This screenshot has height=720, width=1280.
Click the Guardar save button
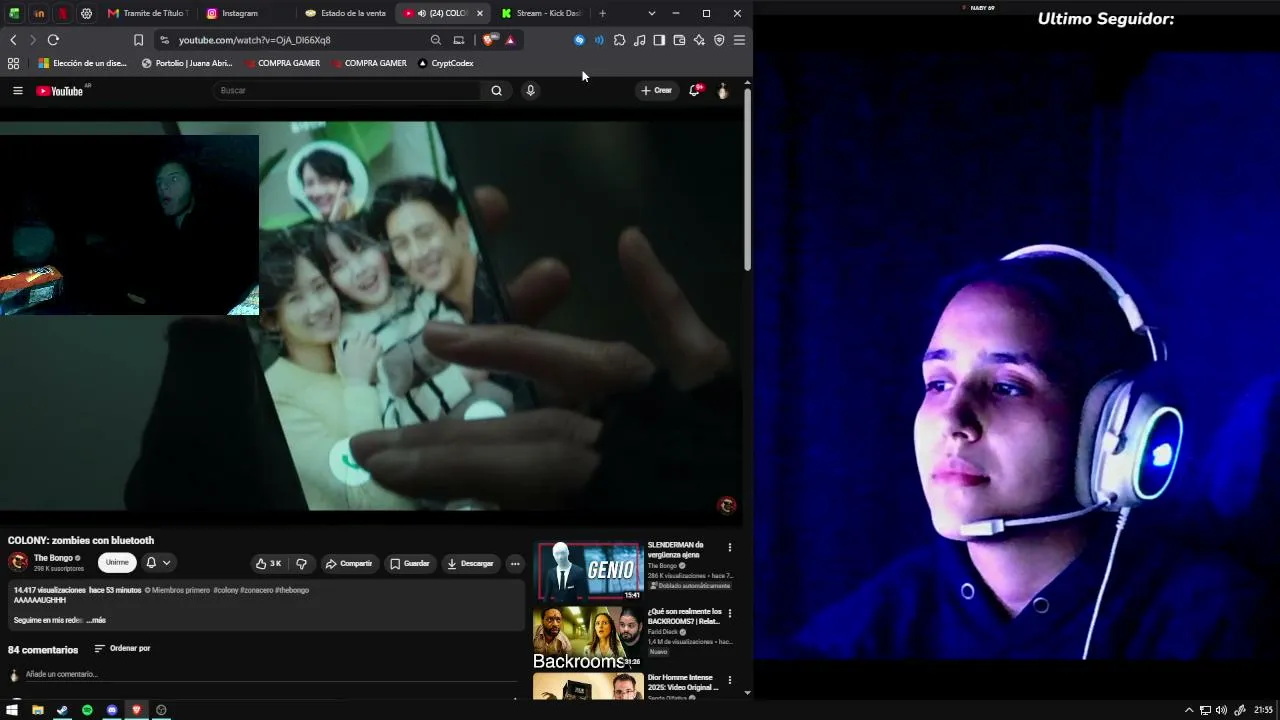410,564
